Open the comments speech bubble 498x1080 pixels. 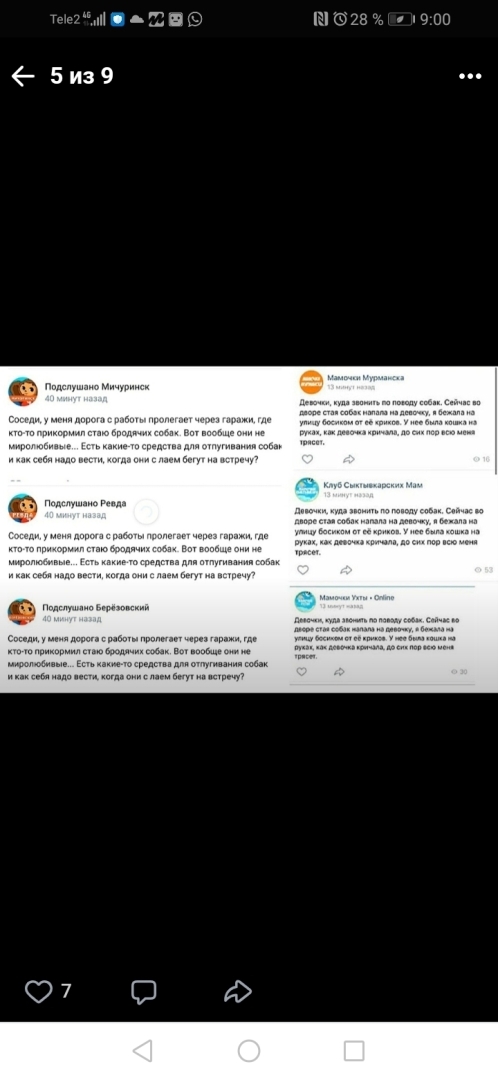point(144,991)
